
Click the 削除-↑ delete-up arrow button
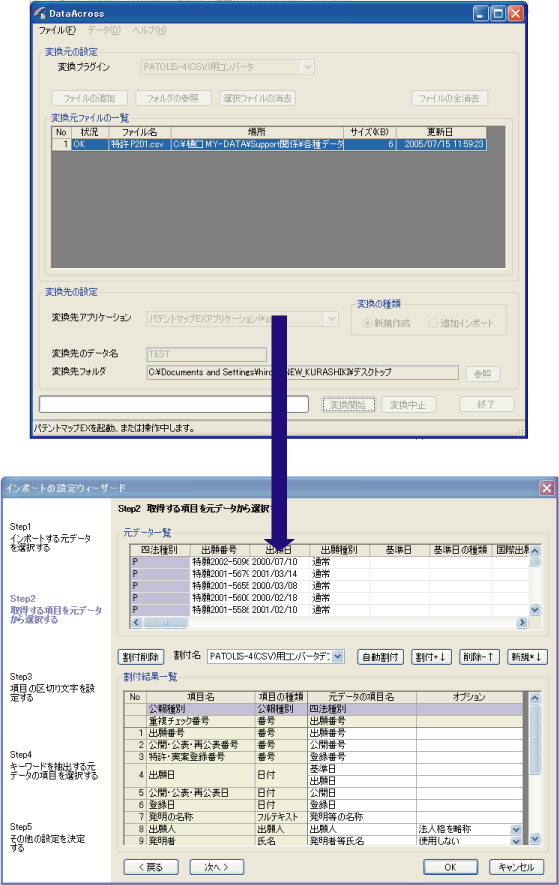point(479,657)
